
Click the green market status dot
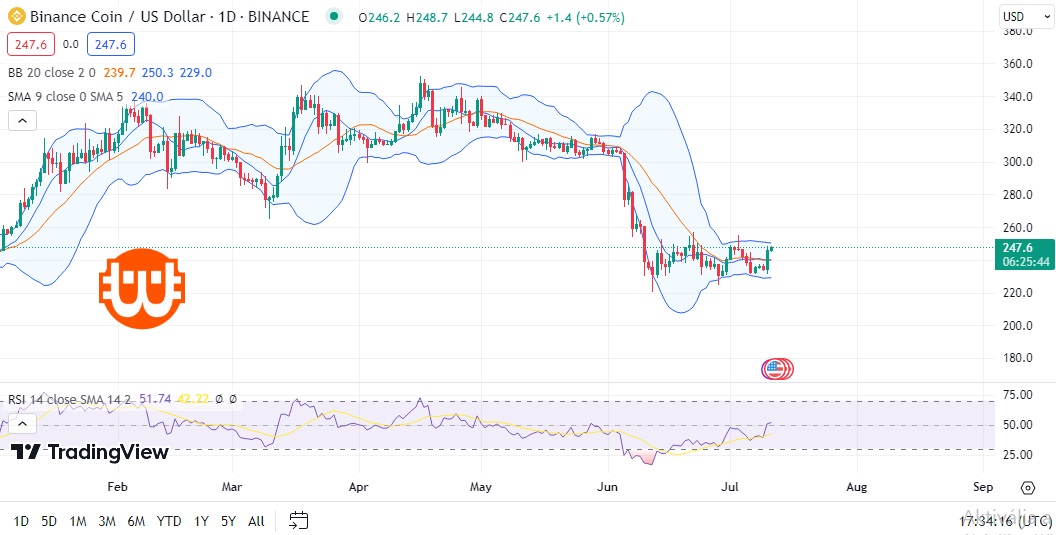tap(333, 17)
